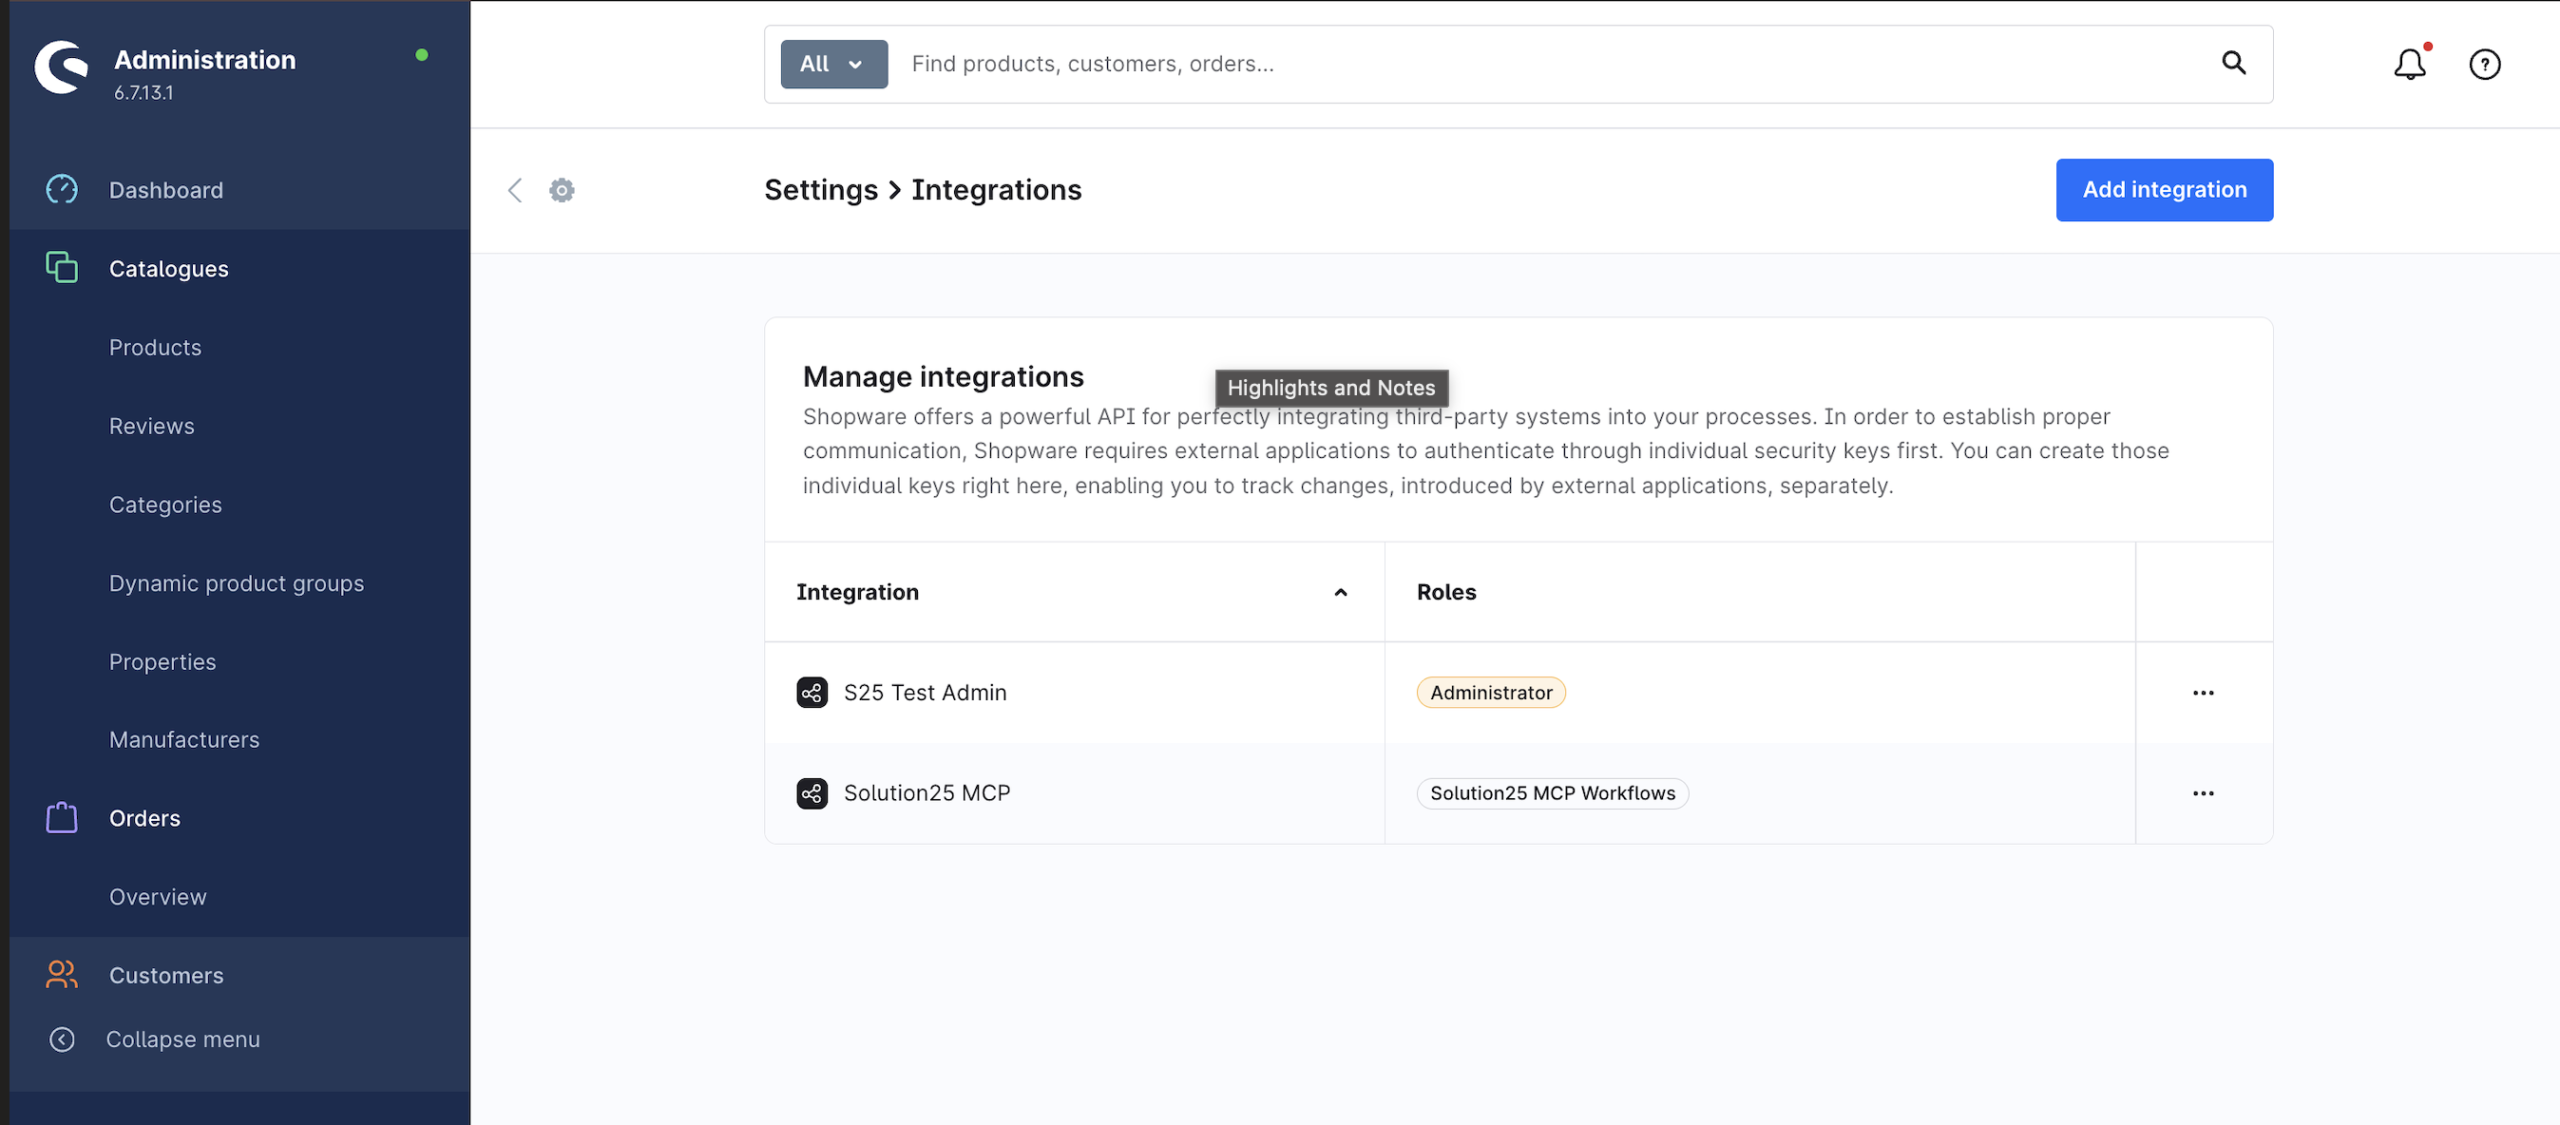Click the Collapse menu arrow icon

pos(62,1039)
